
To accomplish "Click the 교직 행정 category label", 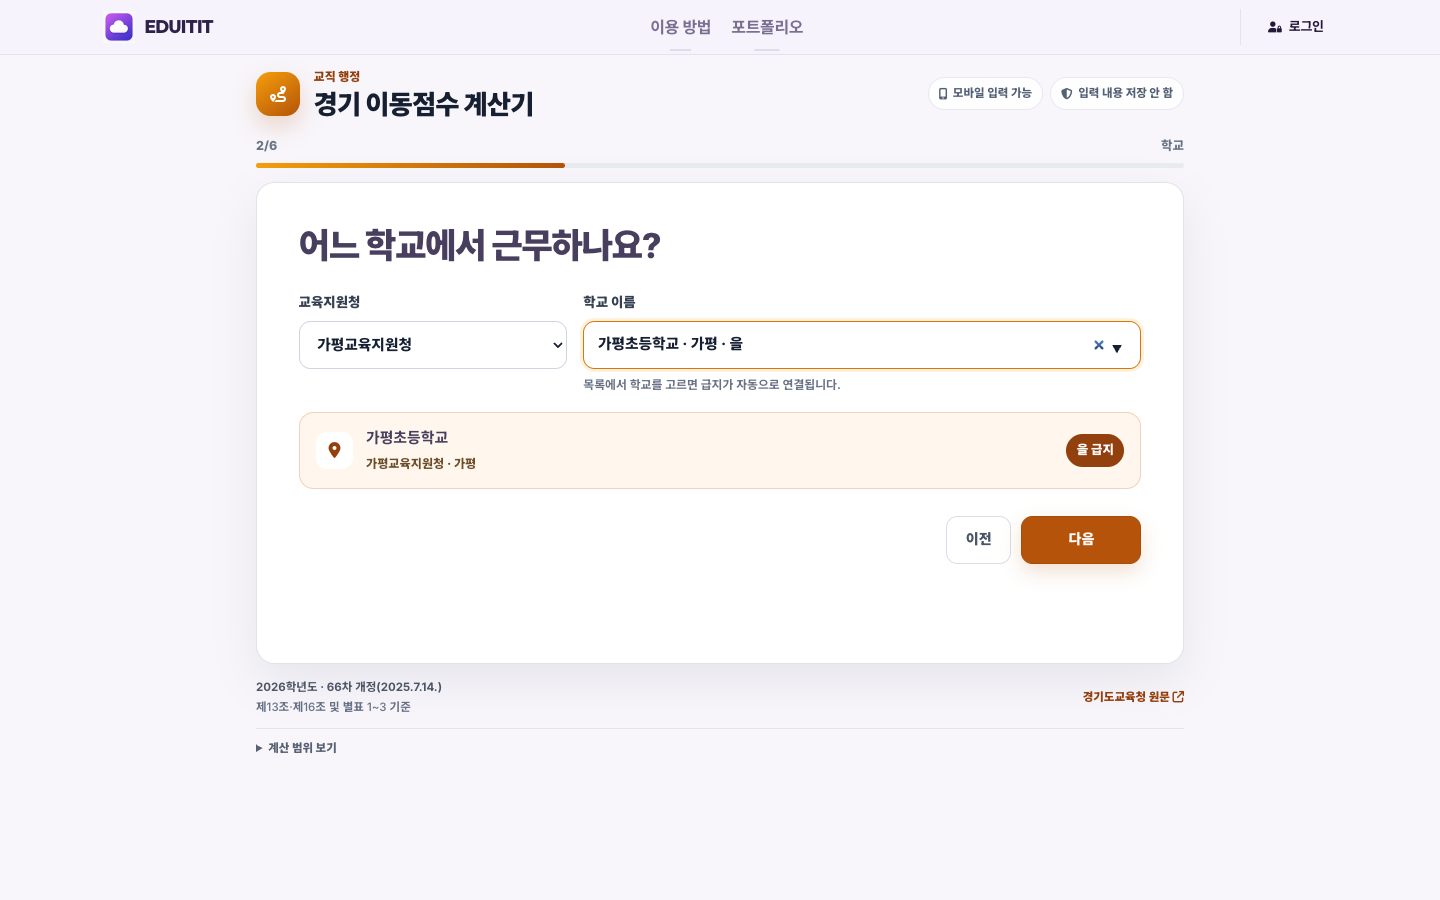I will coord(337,77).
